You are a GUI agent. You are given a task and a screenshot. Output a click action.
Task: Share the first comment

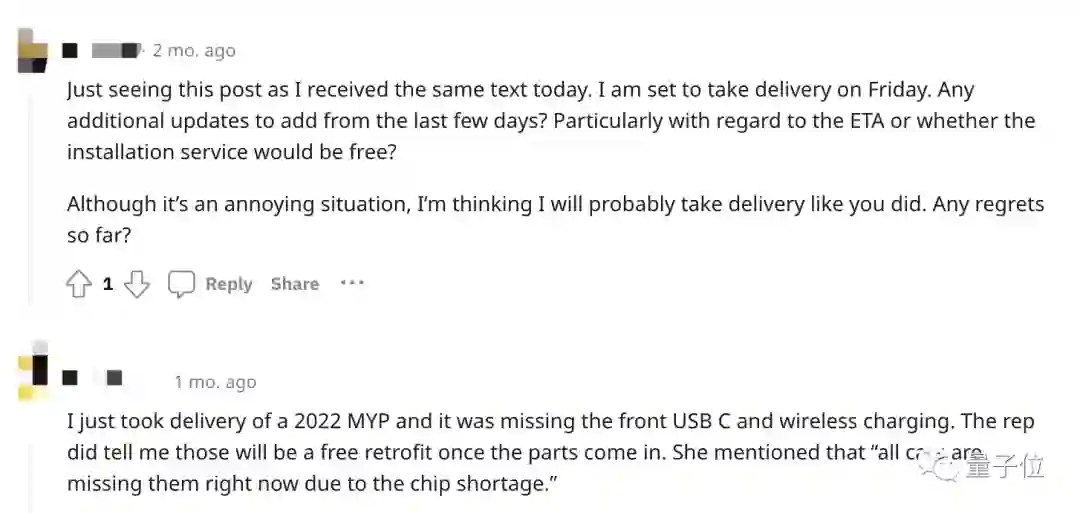tap(294, 285)
